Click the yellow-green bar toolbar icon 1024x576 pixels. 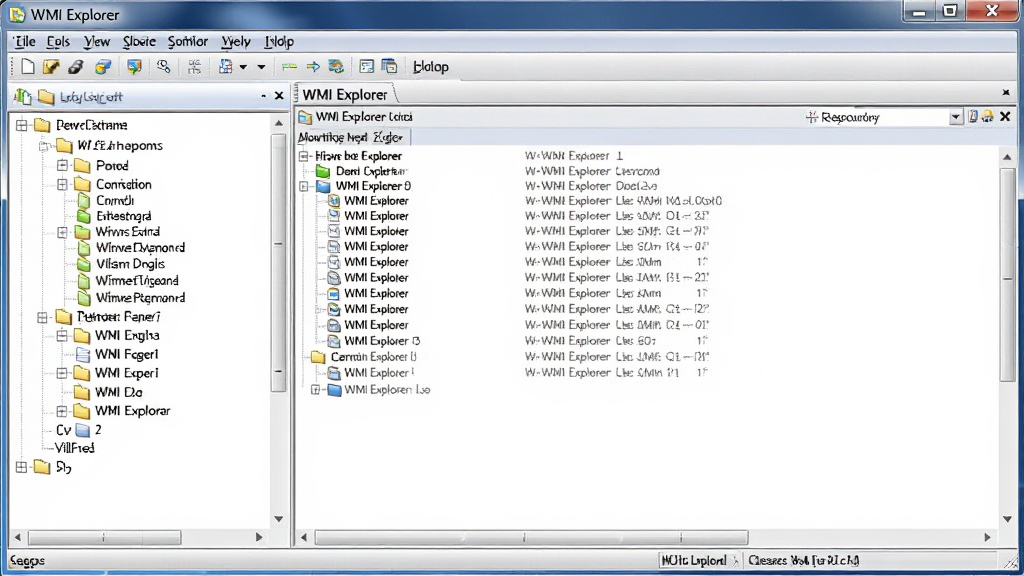coord(289,67)
